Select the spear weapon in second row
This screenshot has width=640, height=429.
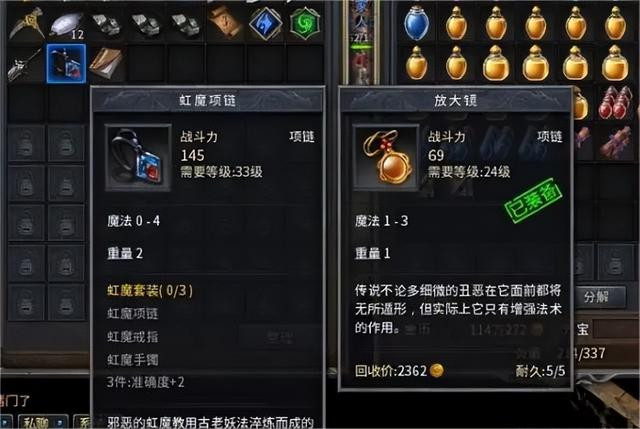(25, 64)
